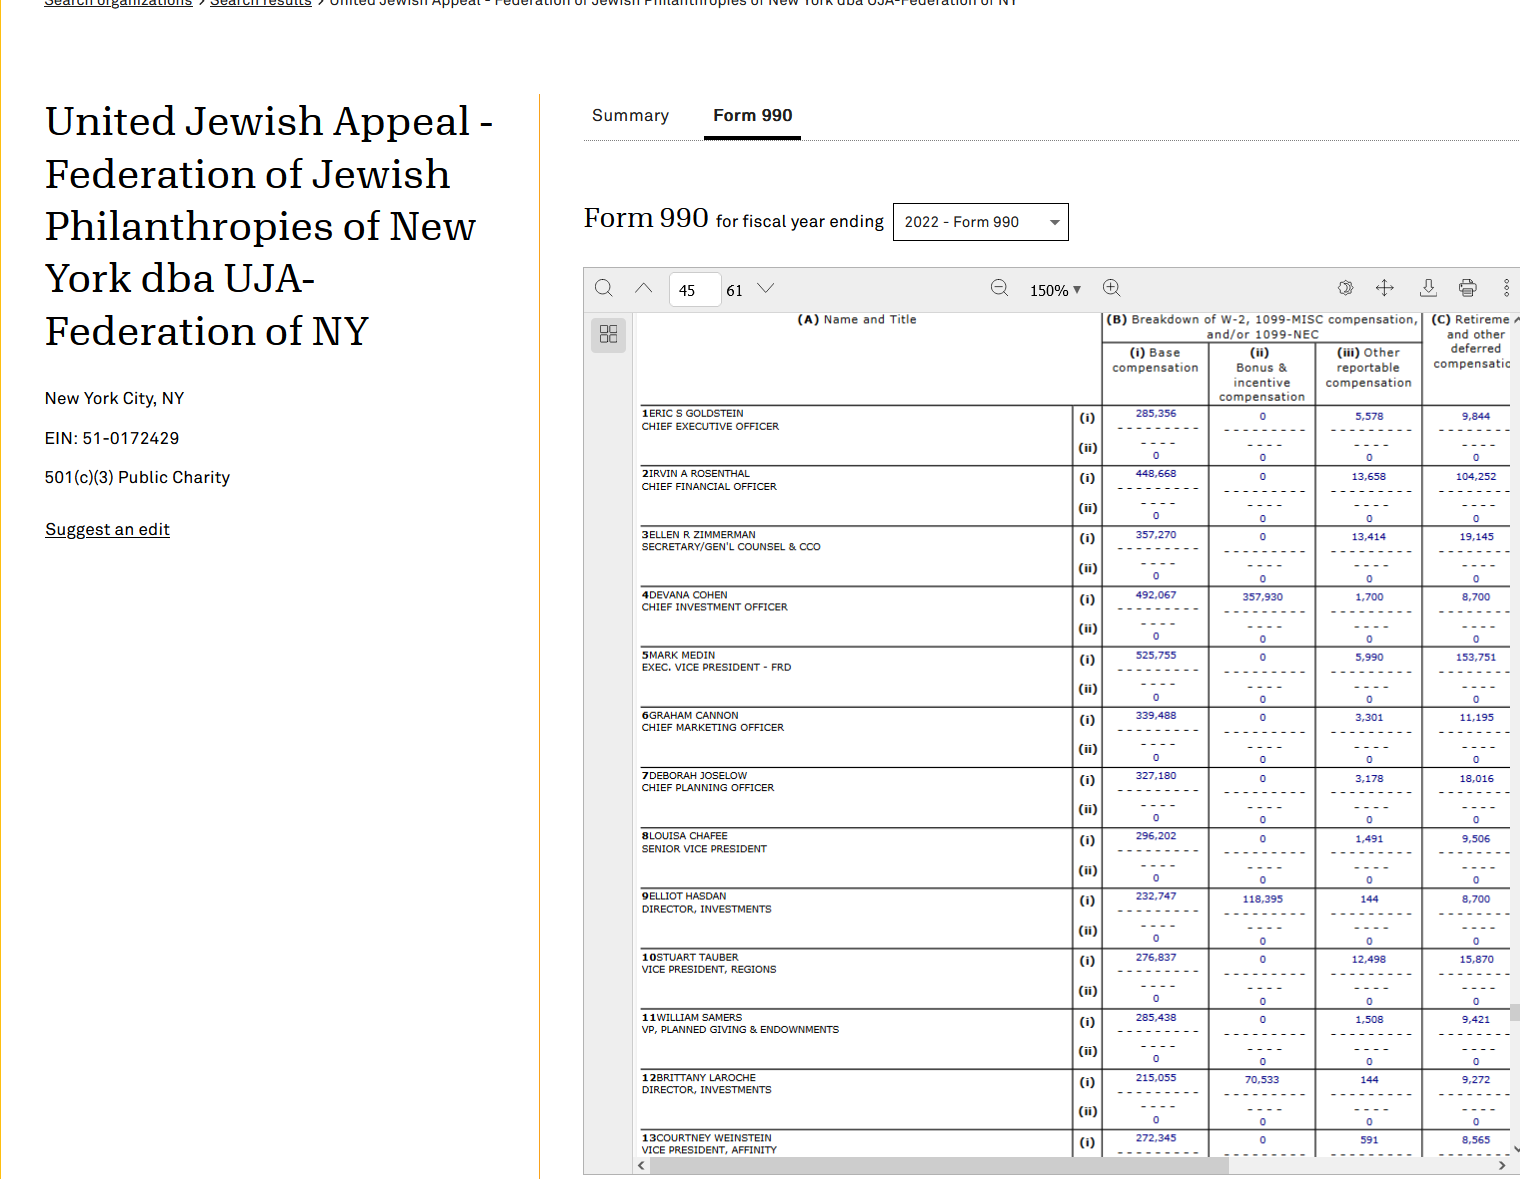The height and width of the screenshot is (1179, 1520).
Task: Click the name COURTNEY WEINSTEIN
Action: 714,1138
